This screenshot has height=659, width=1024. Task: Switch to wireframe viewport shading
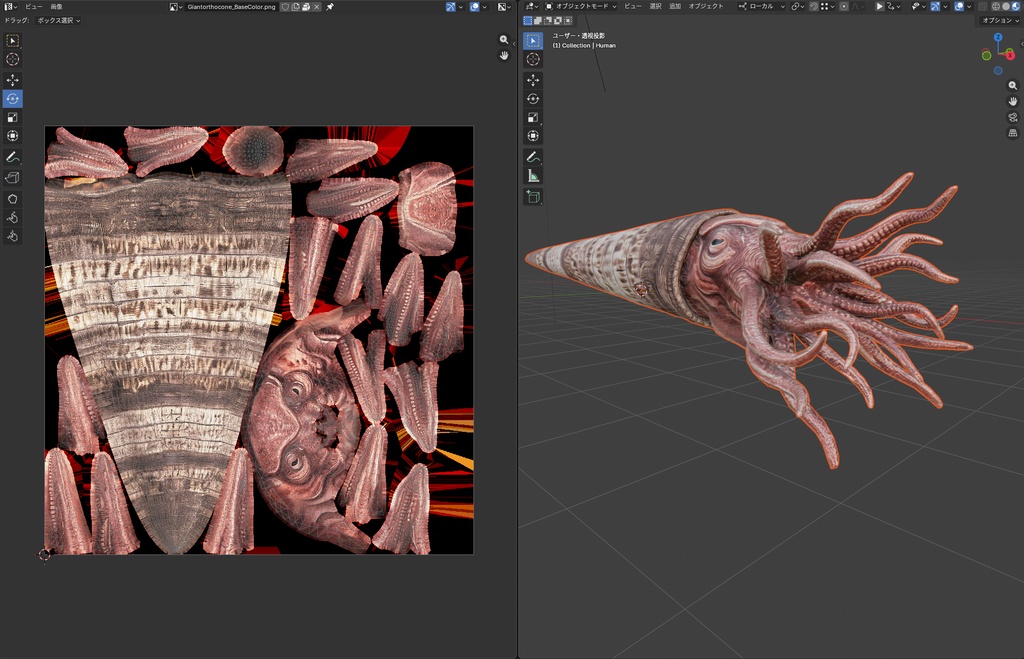click(996, 7)
